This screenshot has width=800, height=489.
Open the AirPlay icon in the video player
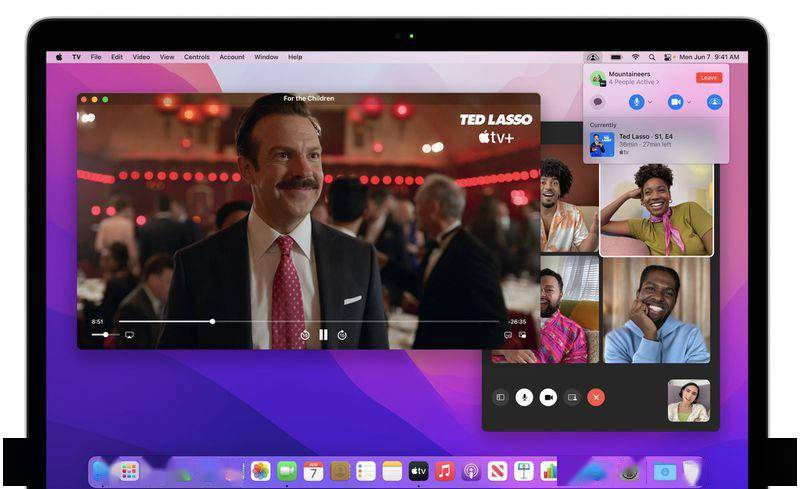(130, 335)
